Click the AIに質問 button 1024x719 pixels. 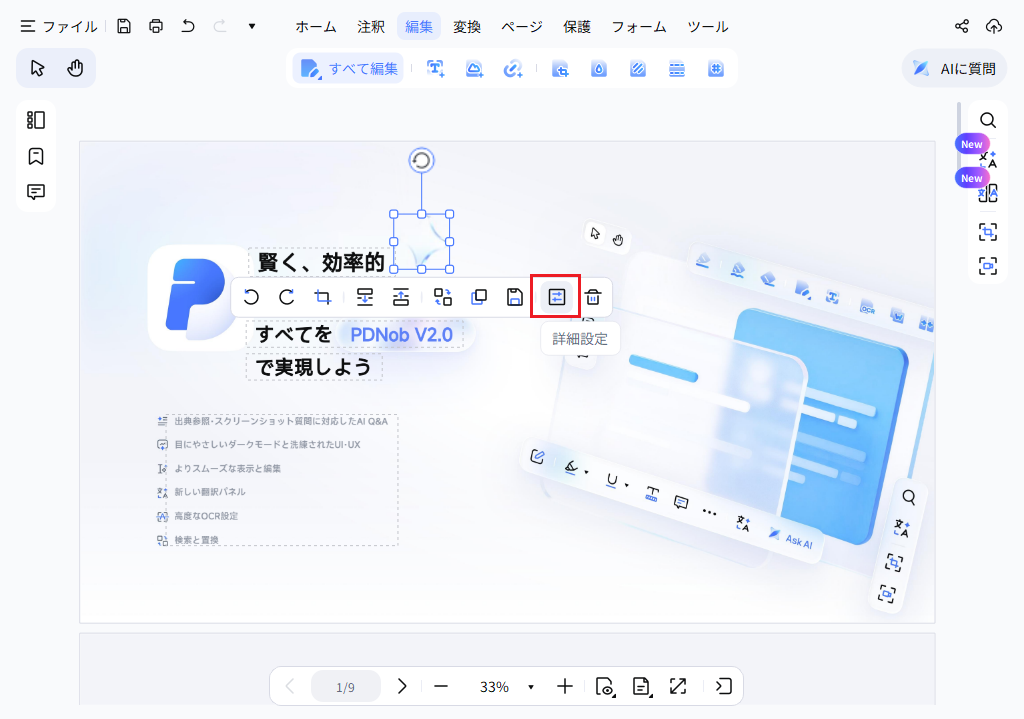click(x=954, y=69)
